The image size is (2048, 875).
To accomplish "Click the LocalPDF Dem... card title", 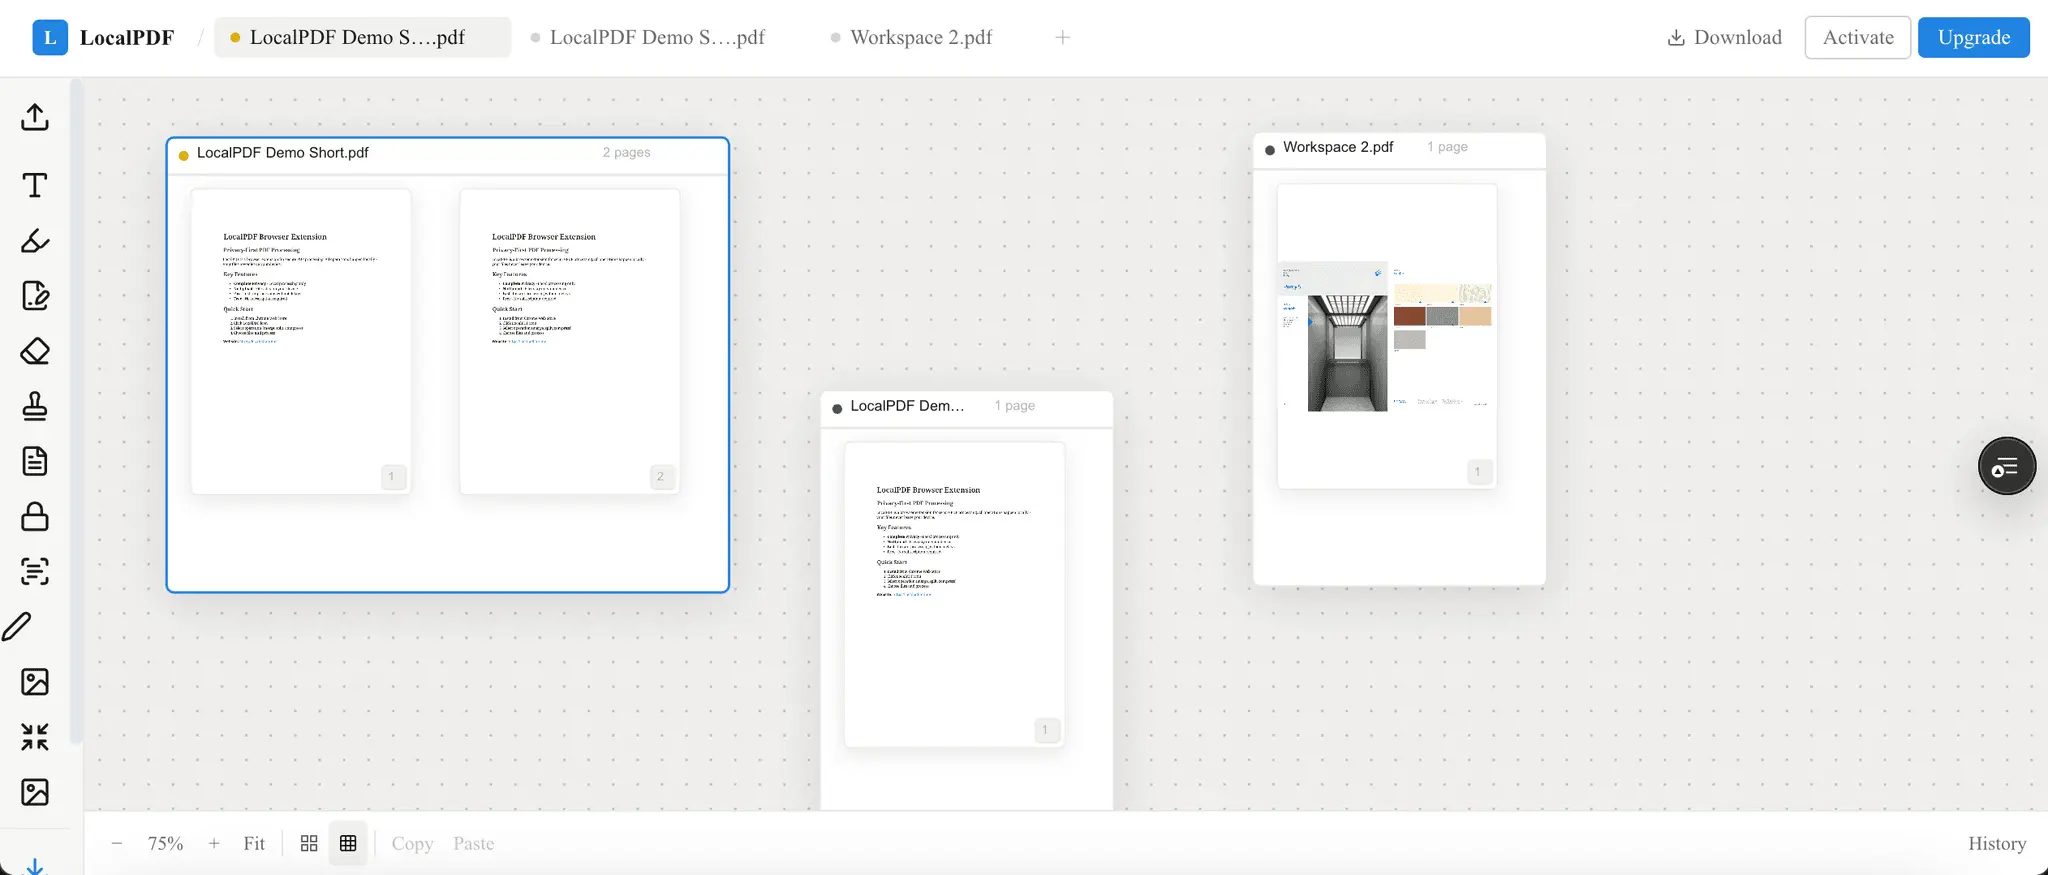I will [908, 405].
